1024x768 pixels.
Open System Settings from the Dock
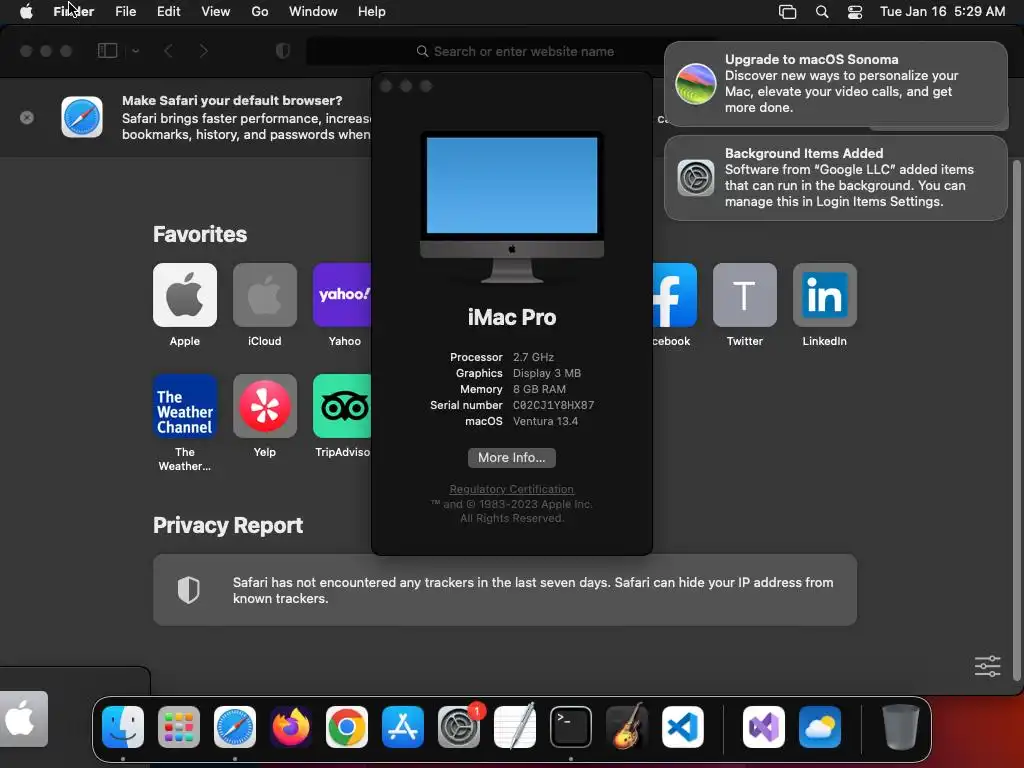pos(458,727)
